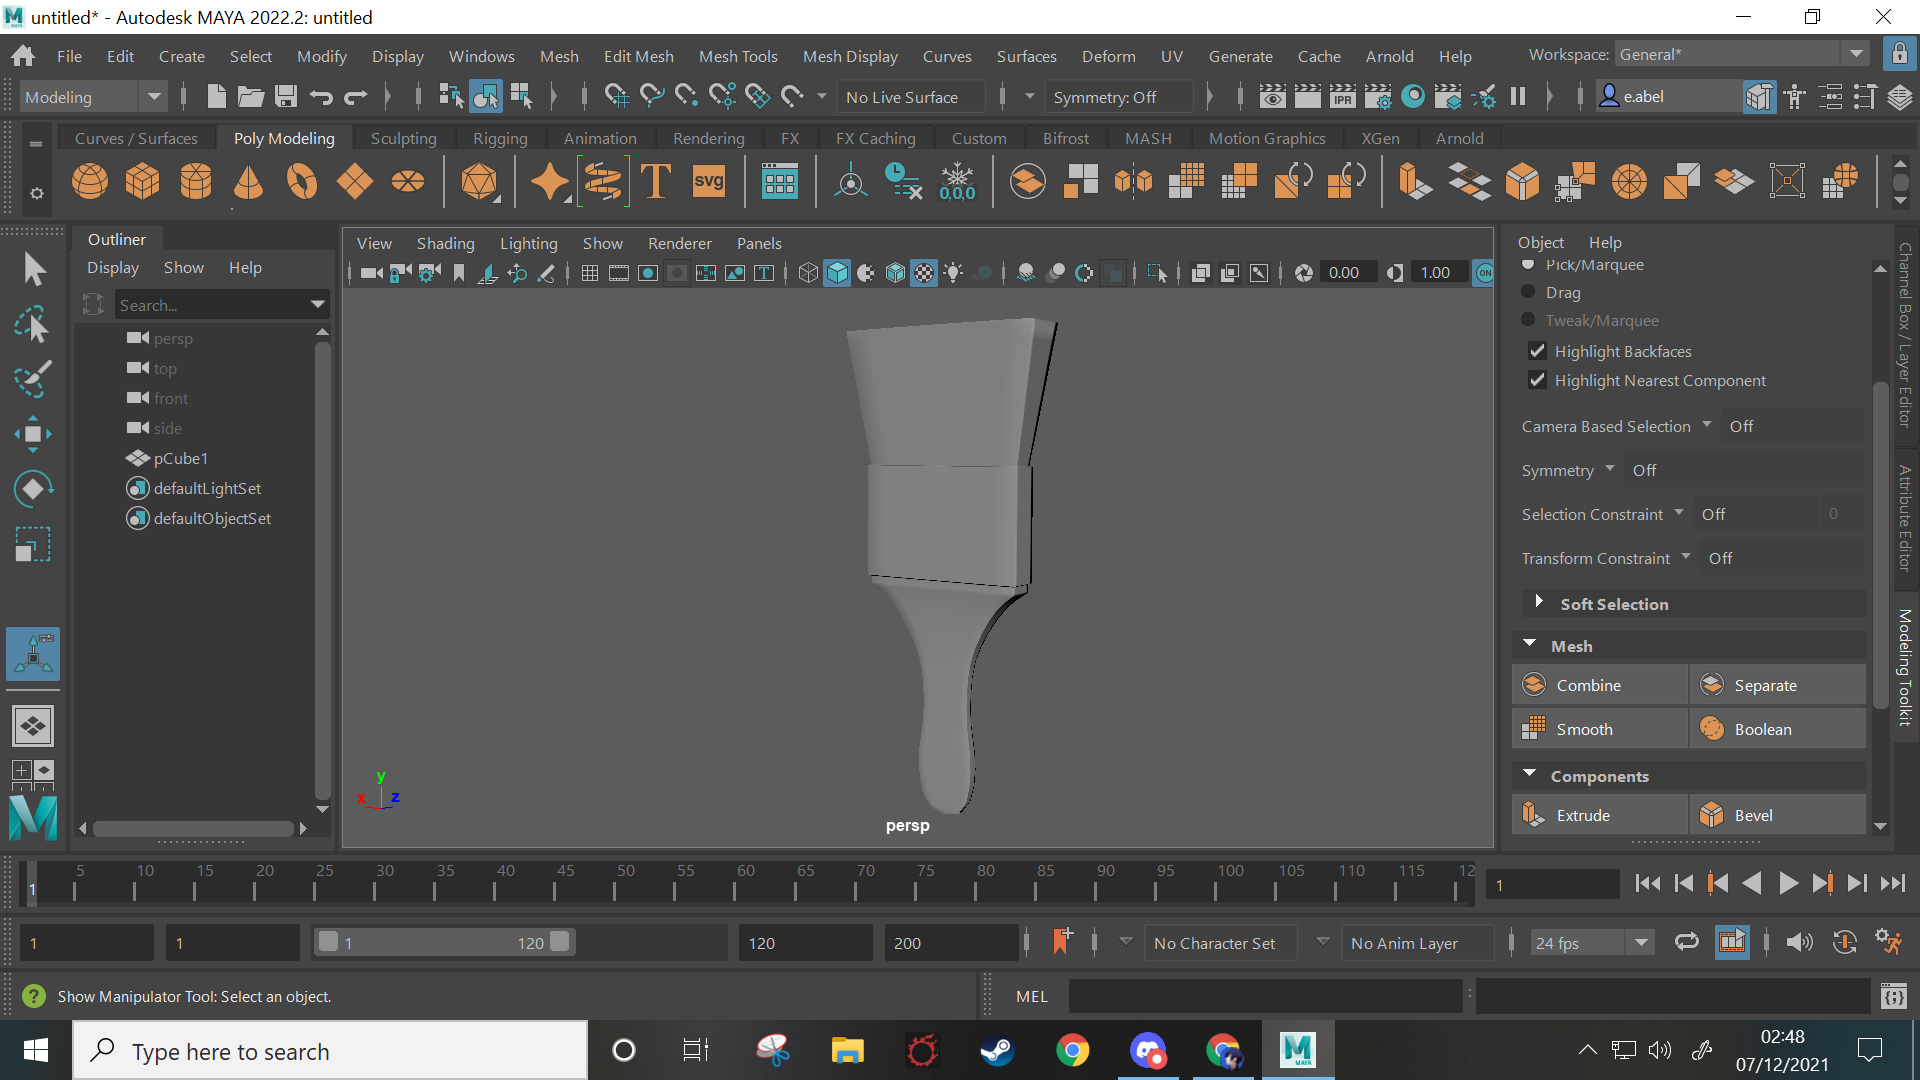Click the polygon Type text tool icon
The image size is (1920, 1080).
656,182
